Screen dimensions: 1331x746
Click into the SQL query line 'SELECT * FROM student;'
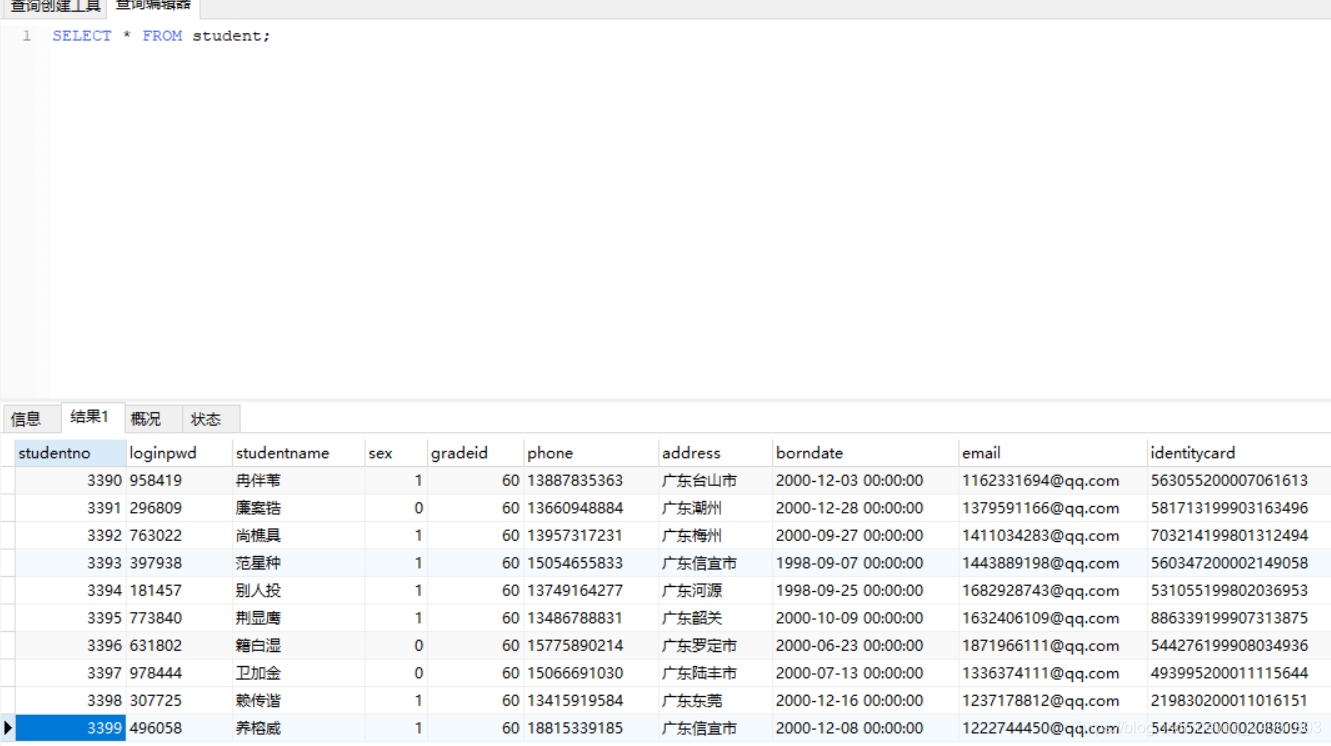161,36
